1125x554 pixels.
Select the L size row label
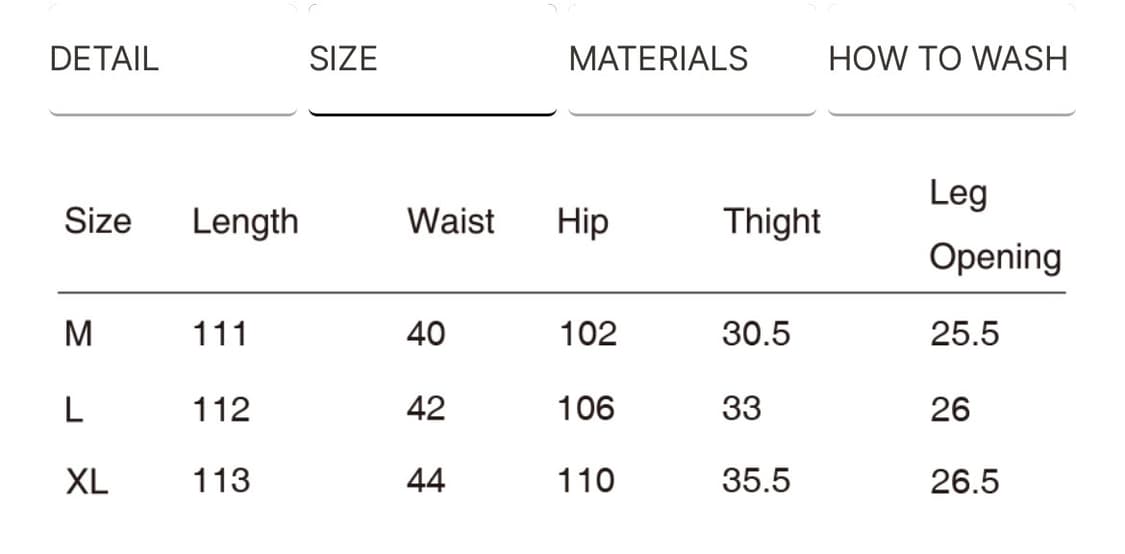74,409
